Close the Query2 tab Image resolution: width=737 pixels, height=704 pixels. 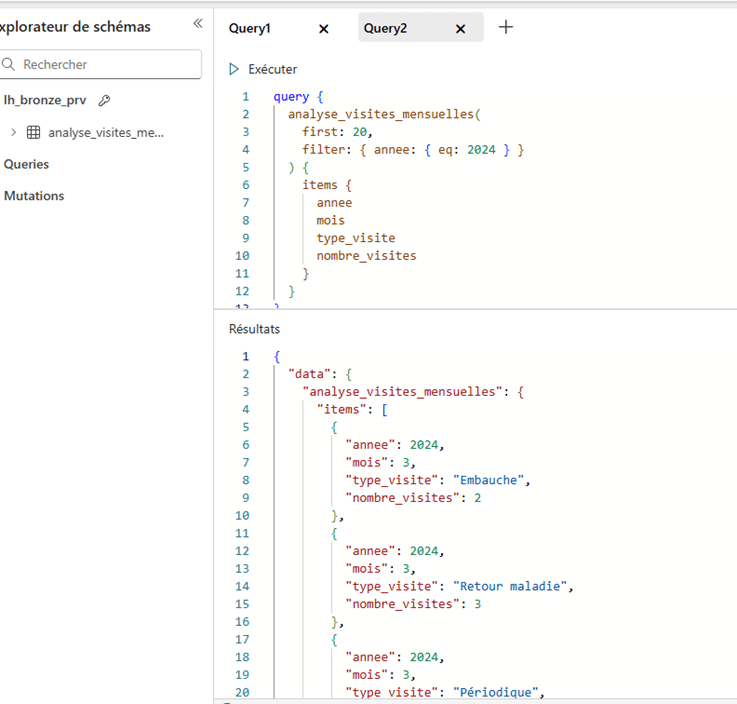click(x=460, y=29)
